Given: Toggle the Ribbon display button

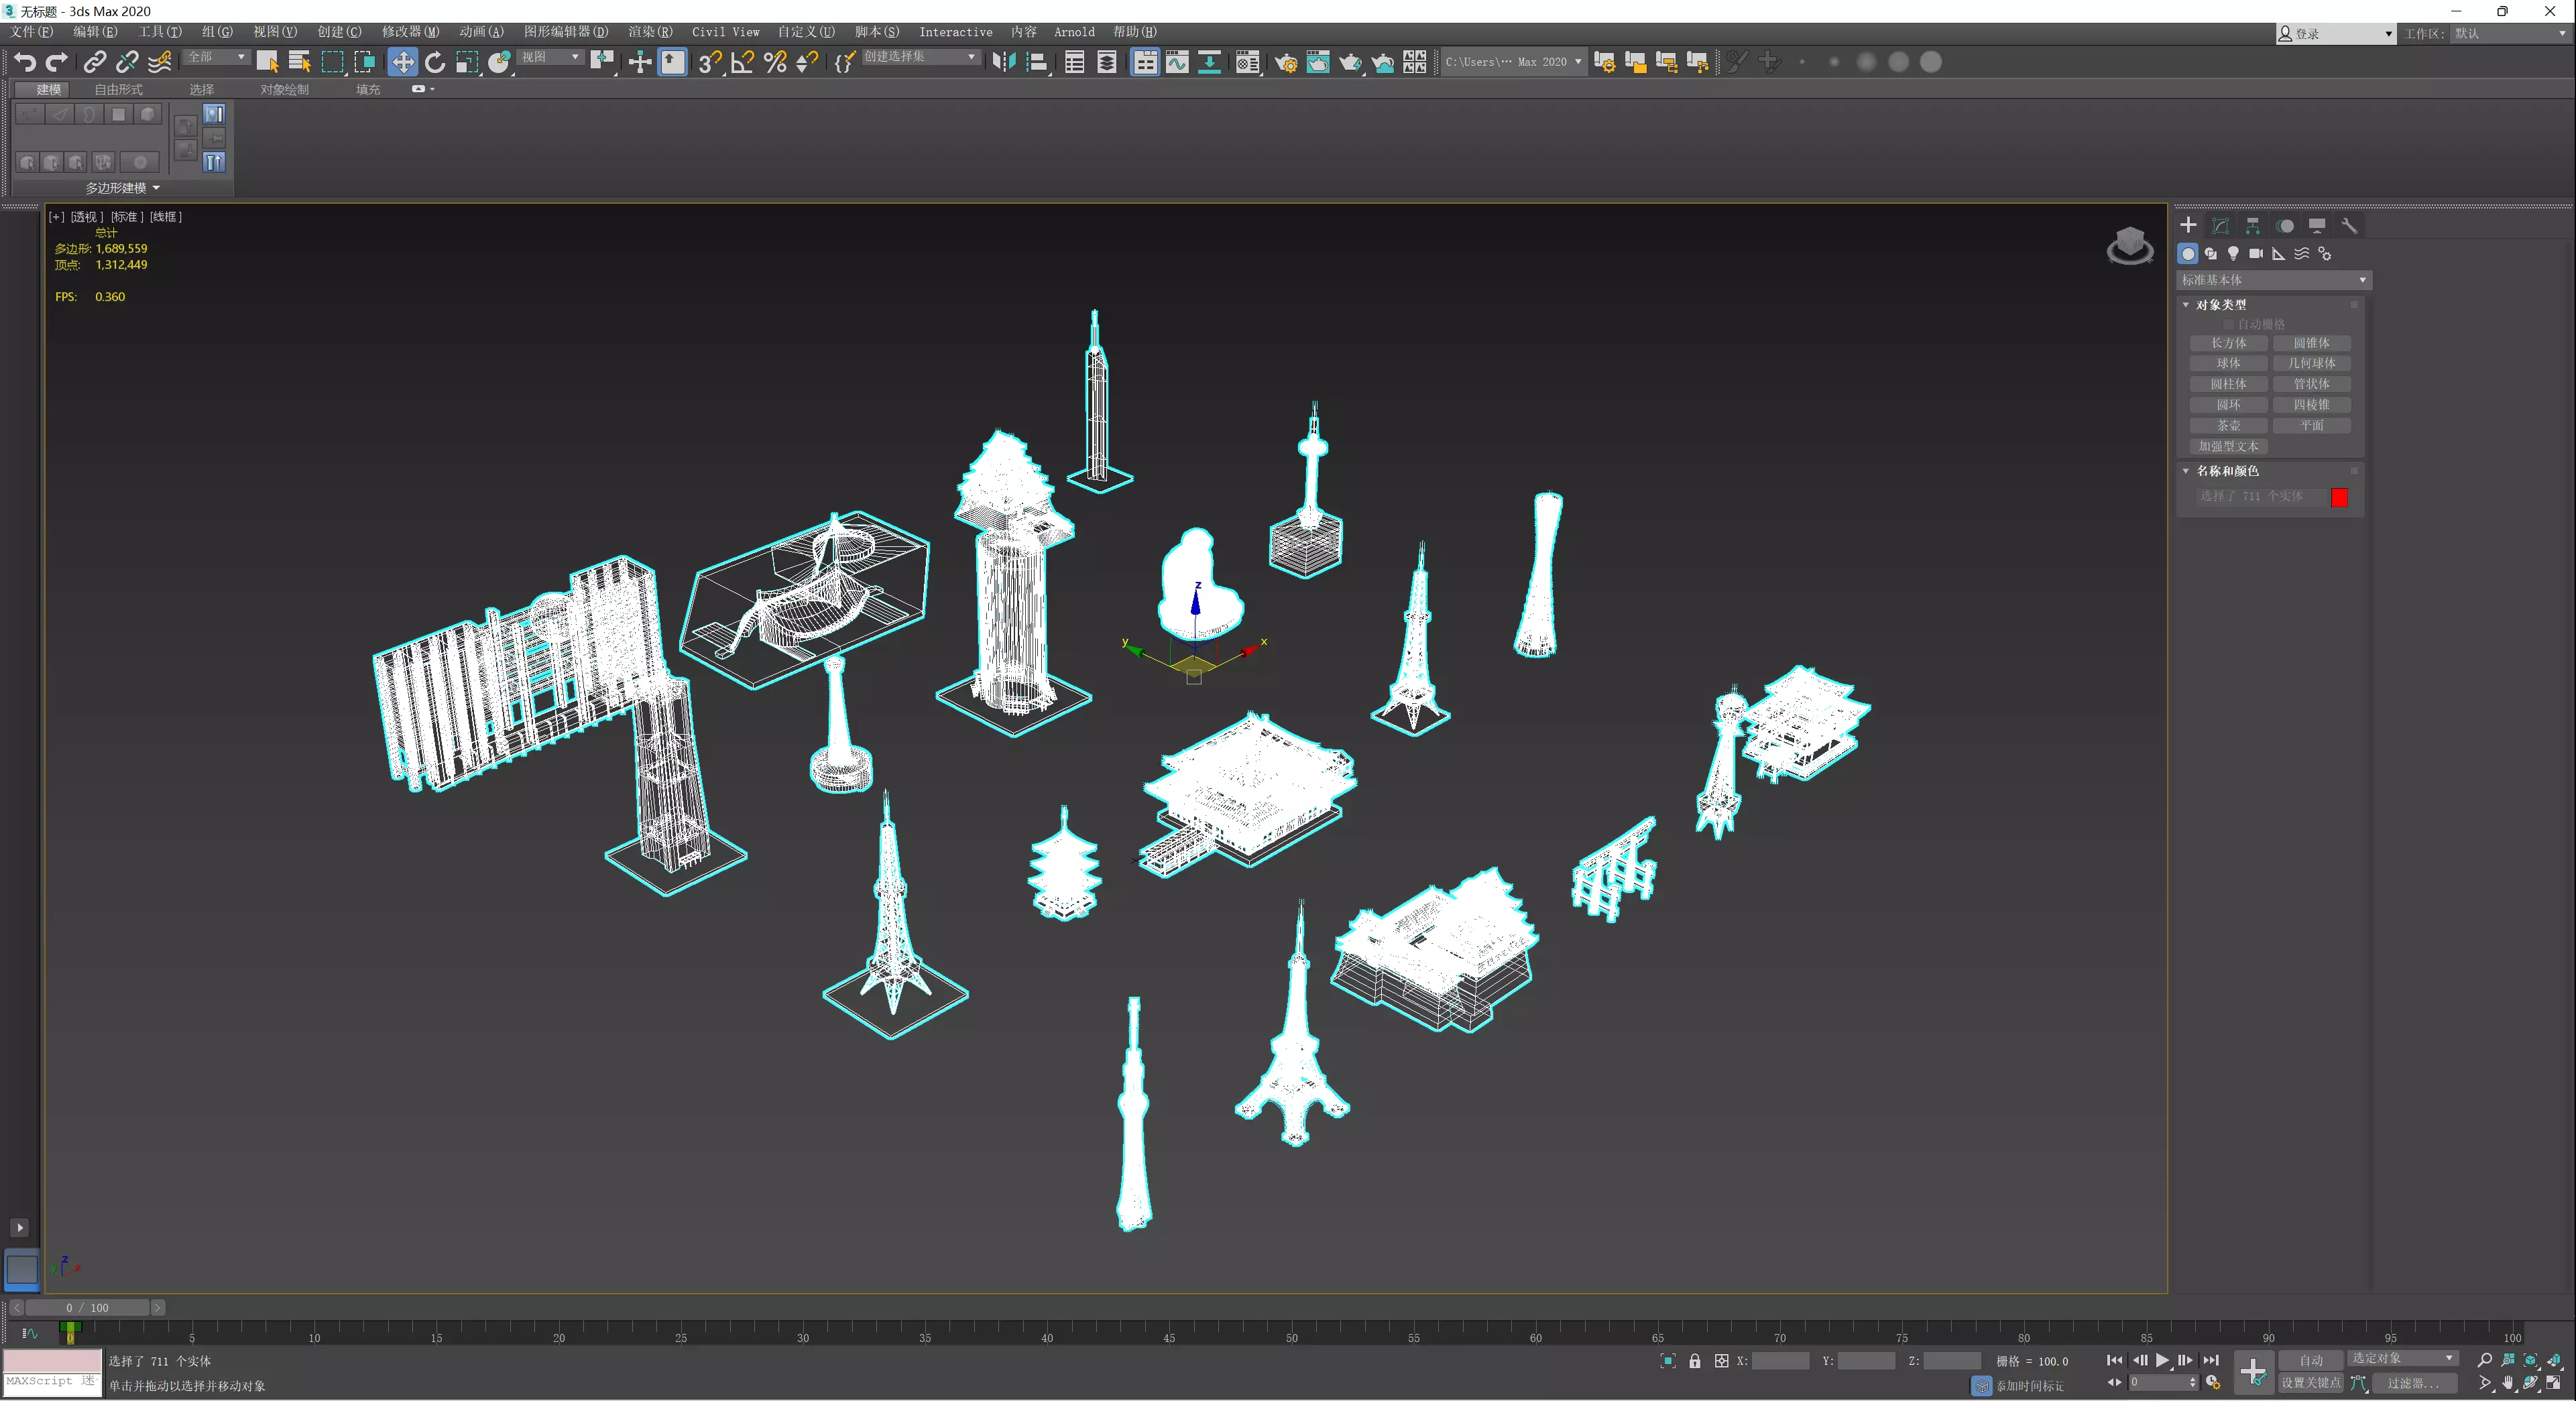Looking at the screenshot, I should pyautogui.click(x=1145, y=62).
